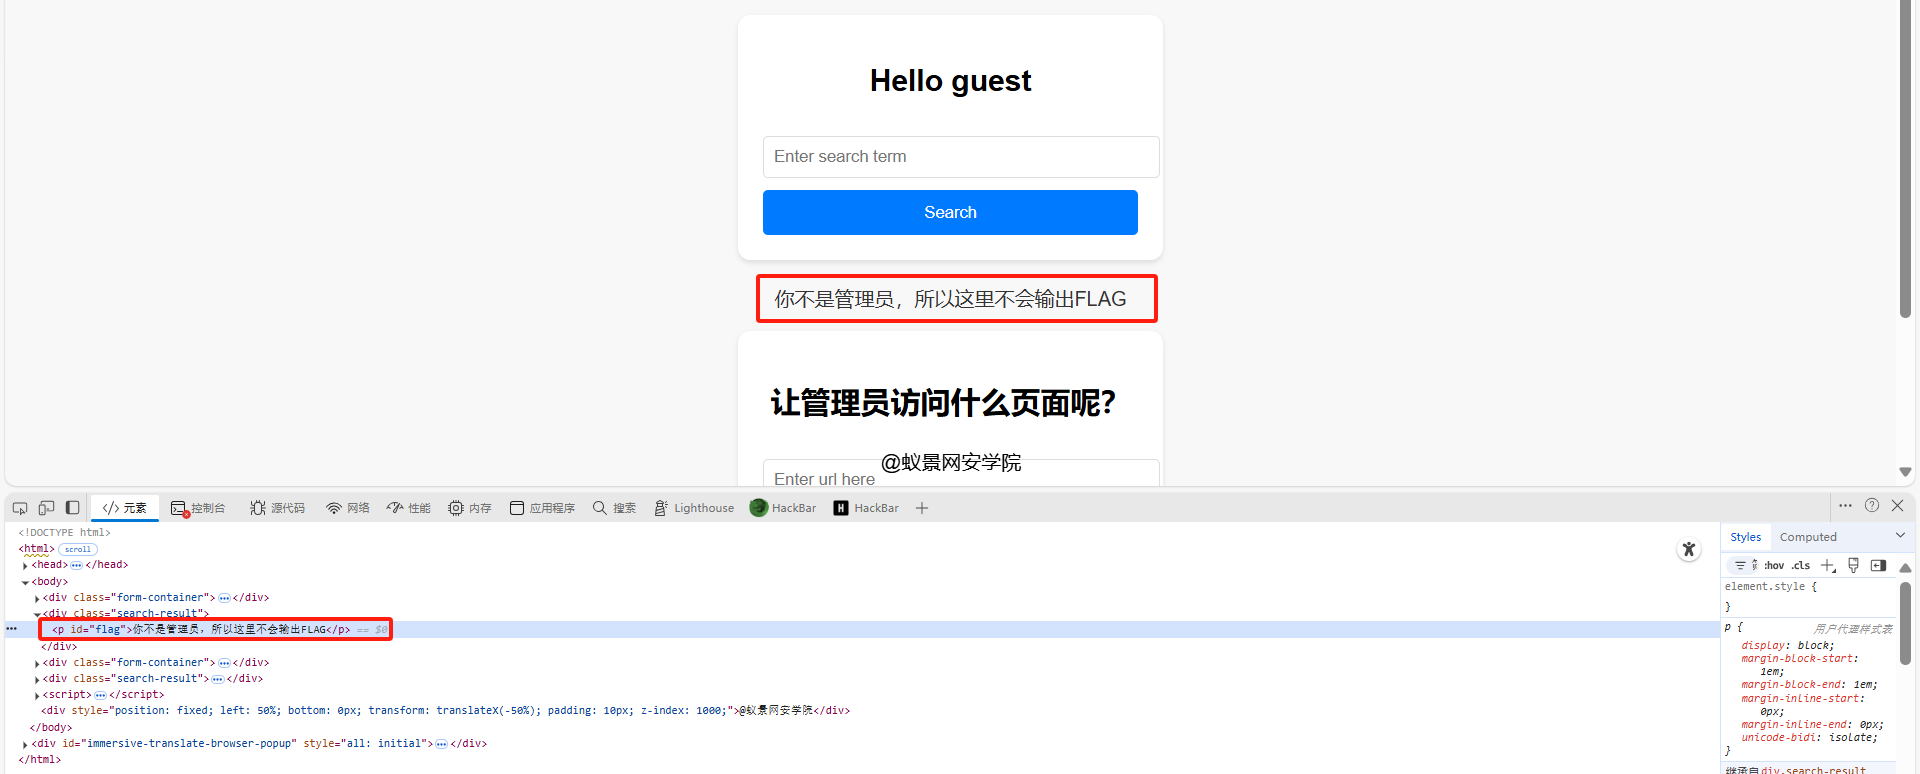Click the DOCTYPE html line
This screenshot has width=1920, height=774.
pyautogui.click(x=64, y=533)
